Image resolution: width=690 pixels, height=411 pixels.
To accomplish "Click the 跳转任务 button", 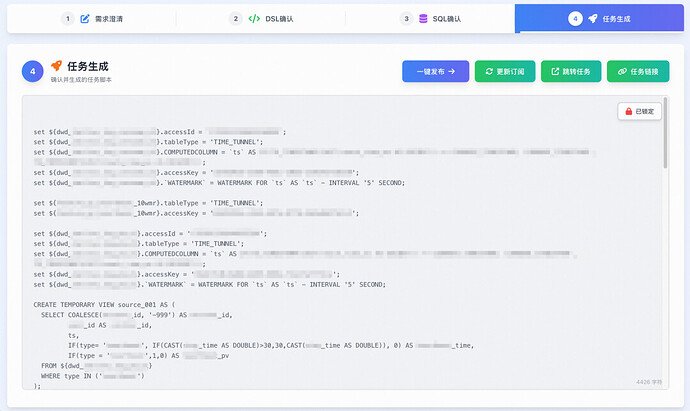I will click(x=571, y=71).
